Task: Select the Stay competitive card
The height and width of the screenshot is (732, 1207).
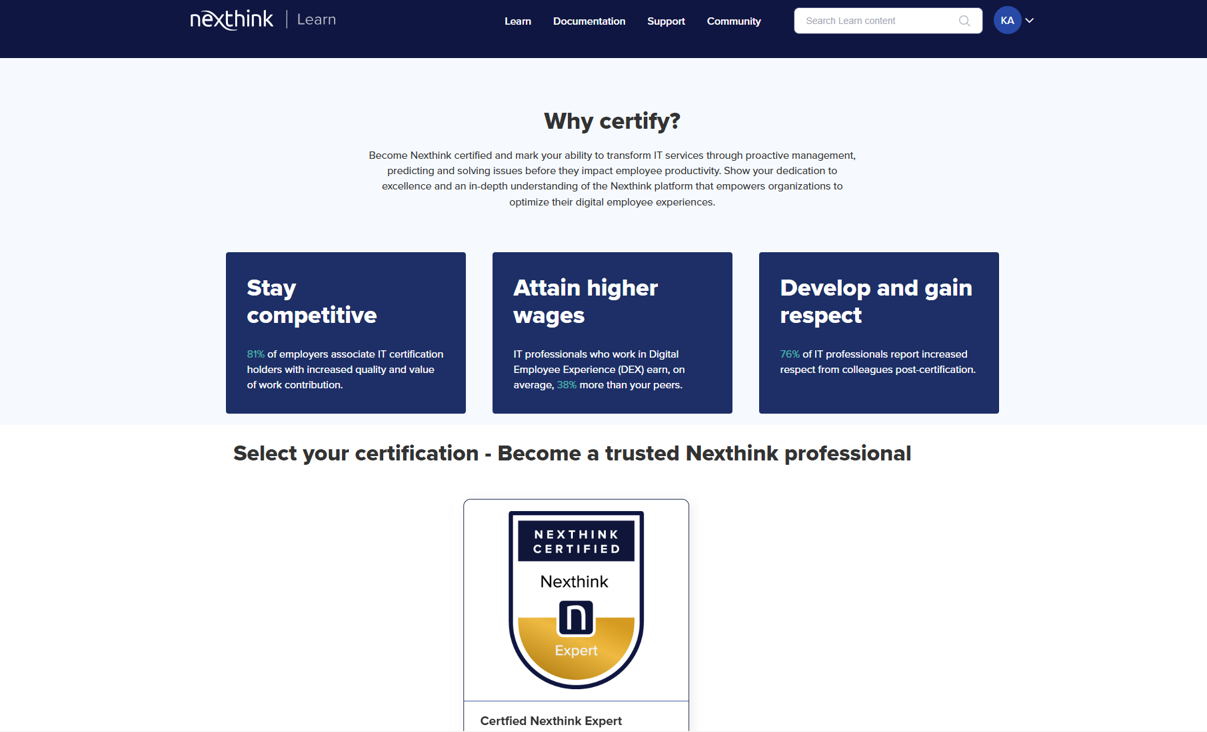Action: 345,332
